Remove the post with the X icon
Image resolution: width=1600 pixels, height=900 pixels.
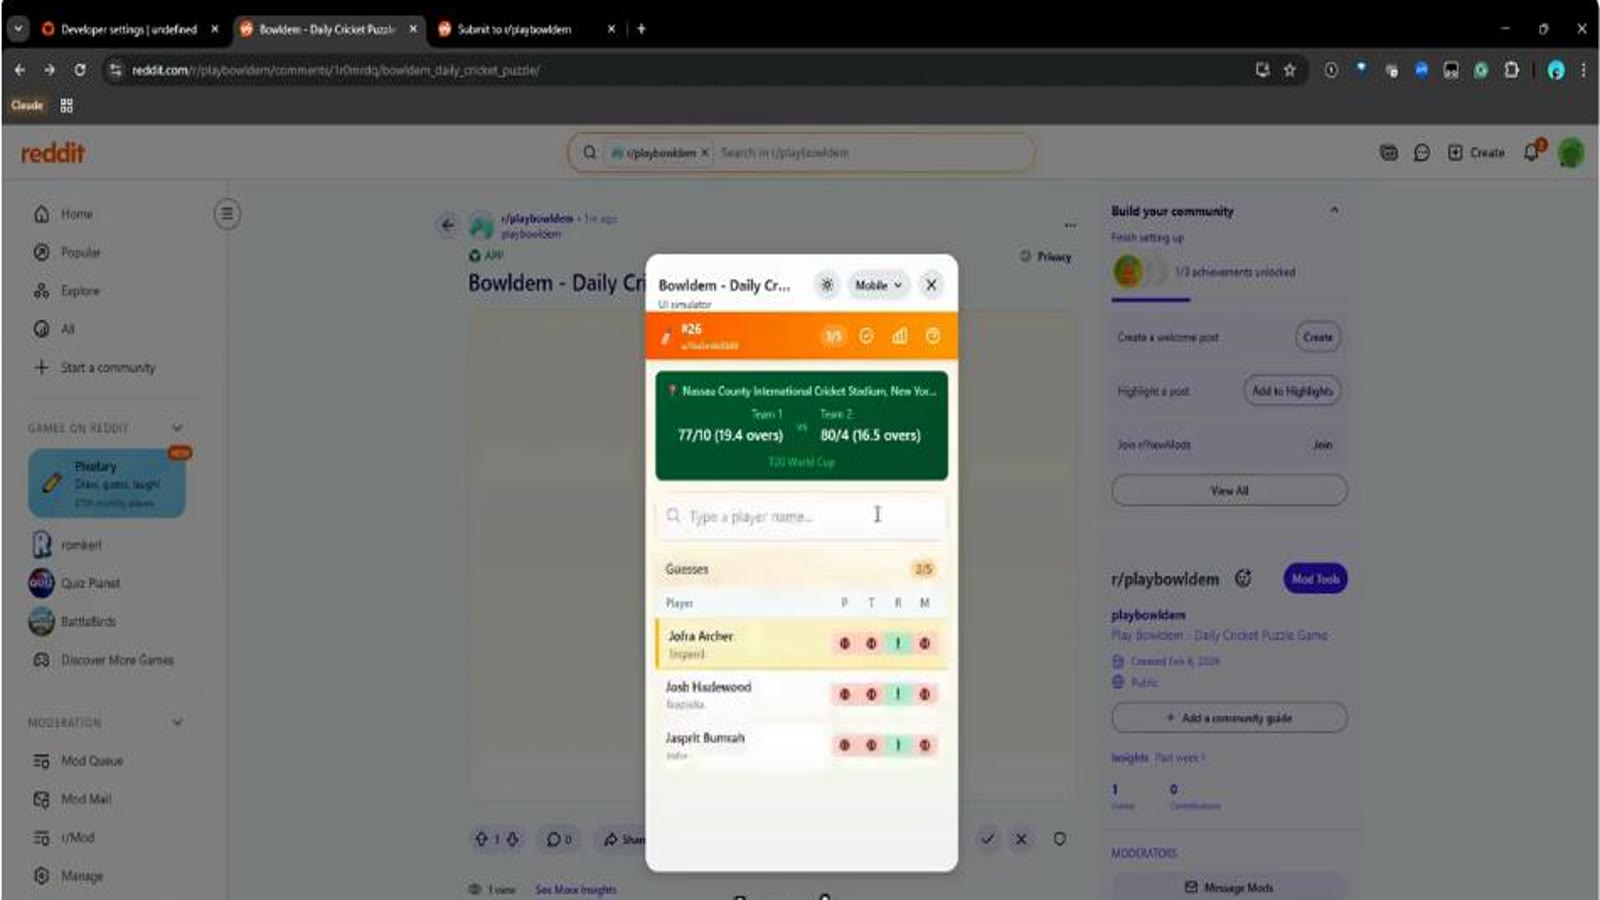(1021, 839)
